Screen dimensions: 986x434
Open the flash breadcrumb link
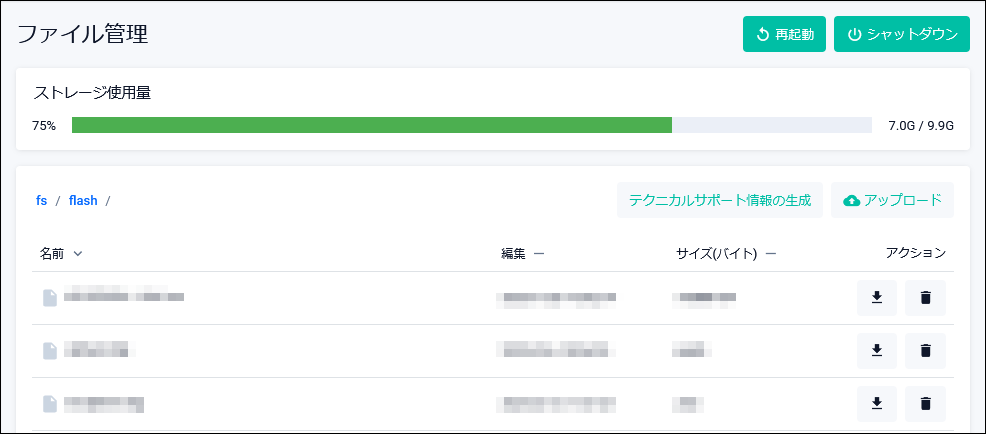point(83,201)
